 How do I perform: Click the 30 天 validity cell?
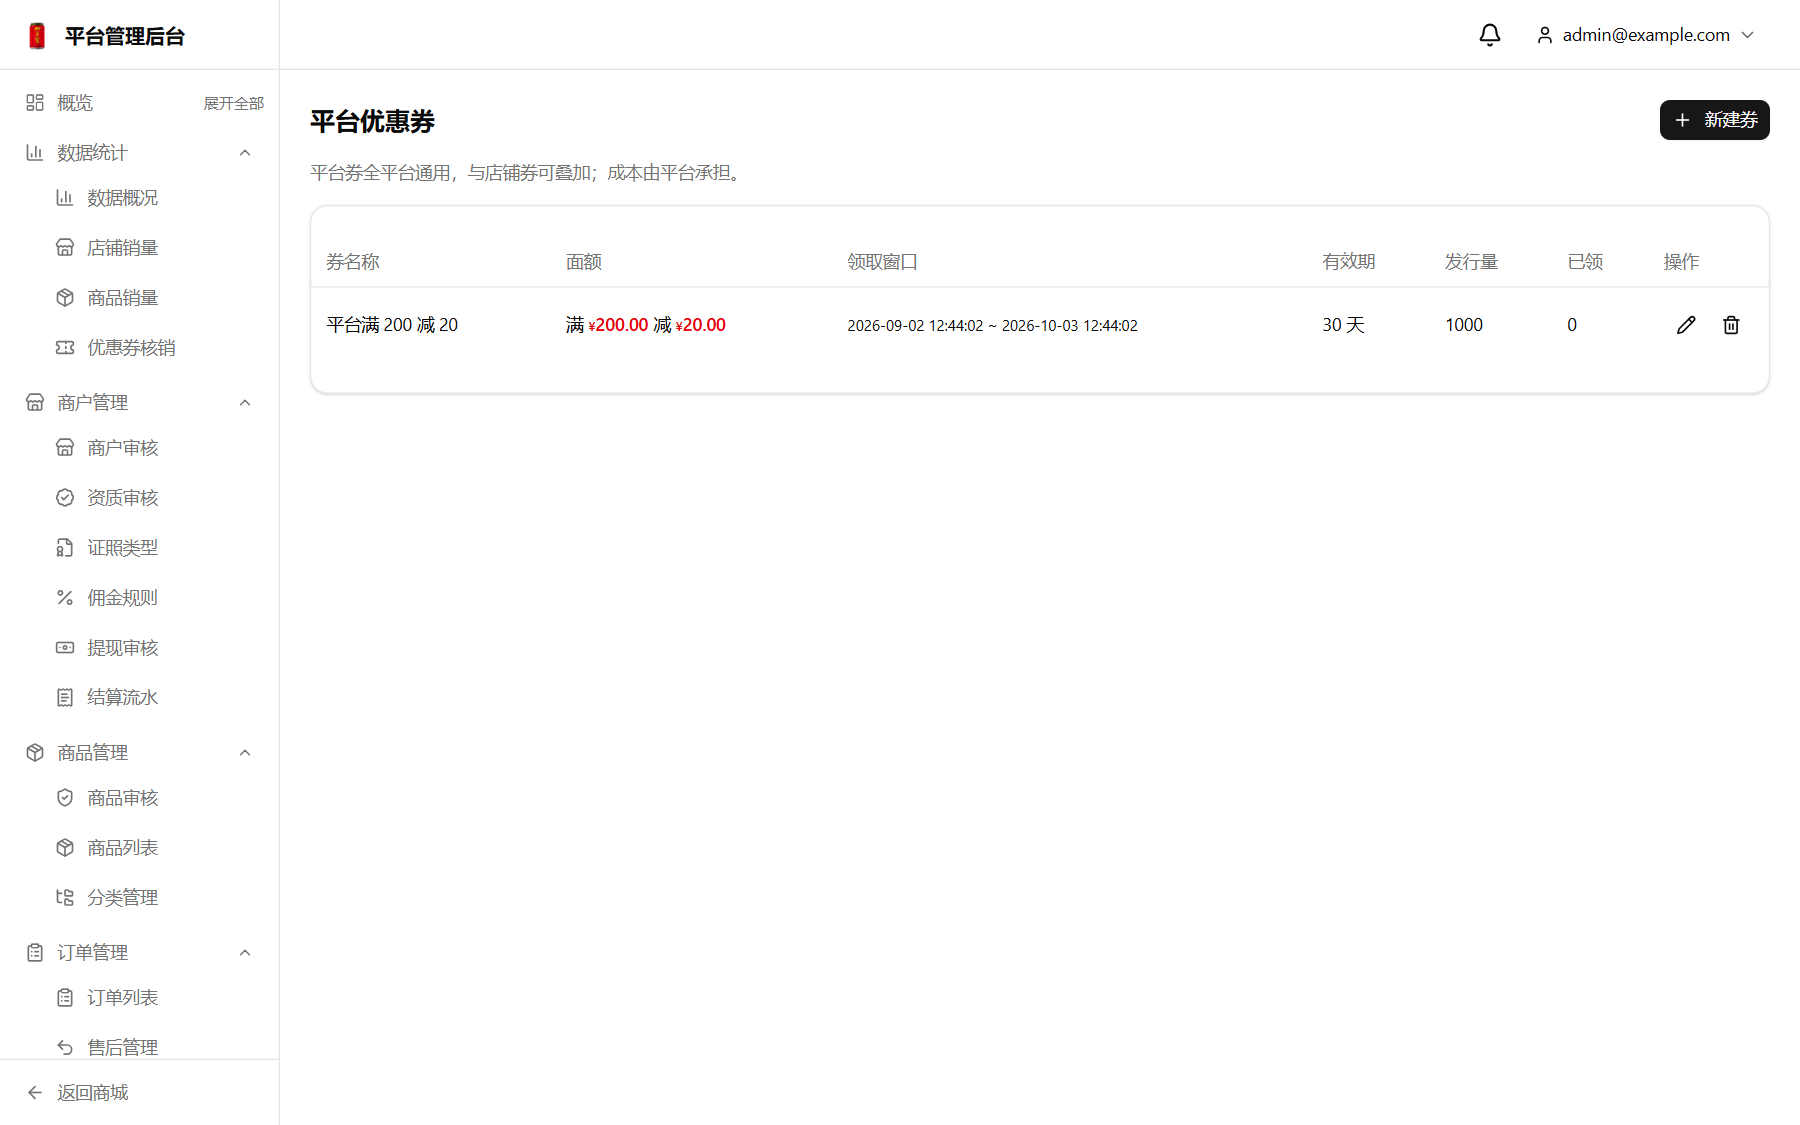tap(1343, 325)
